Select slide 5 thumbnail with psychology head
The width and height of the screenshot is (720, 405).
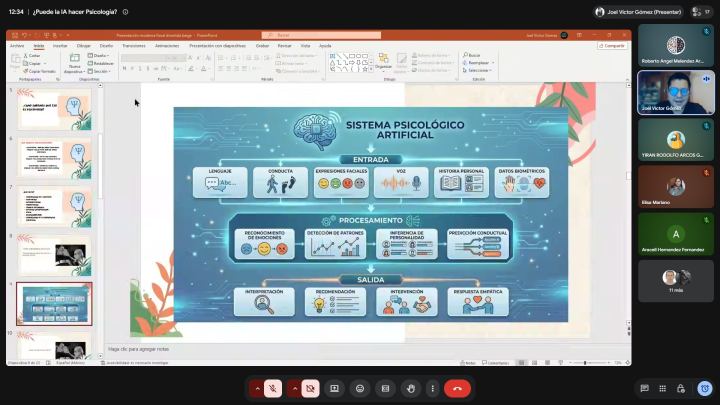(55, 110)
